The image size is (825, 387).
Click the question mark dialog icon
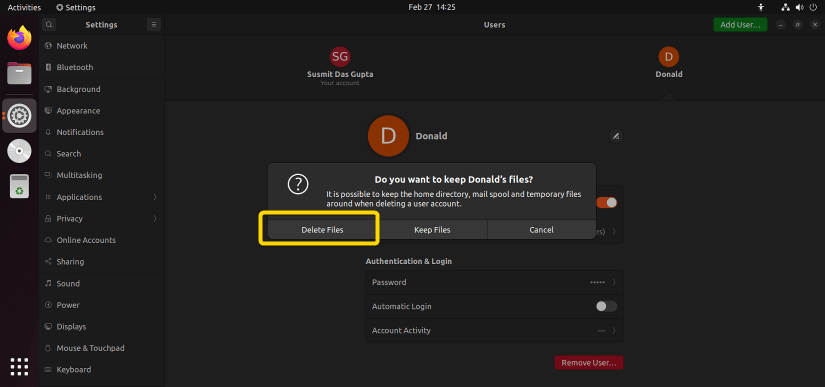[x=298, y=184]
